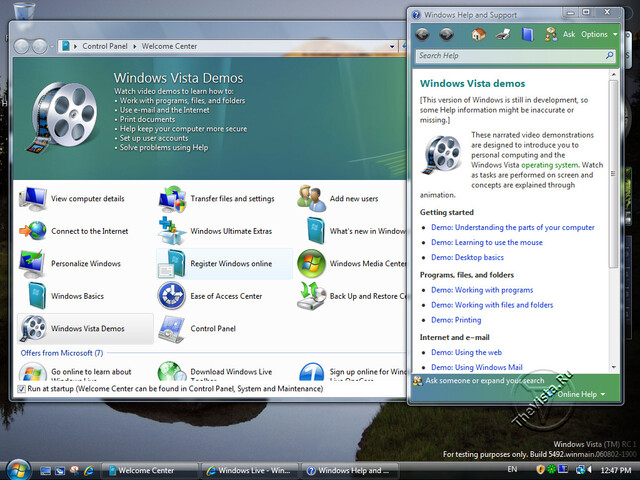Switch to Windows Live taskbar button
The width and height of the screenshot is (640, 480).
tap(250, 471)
